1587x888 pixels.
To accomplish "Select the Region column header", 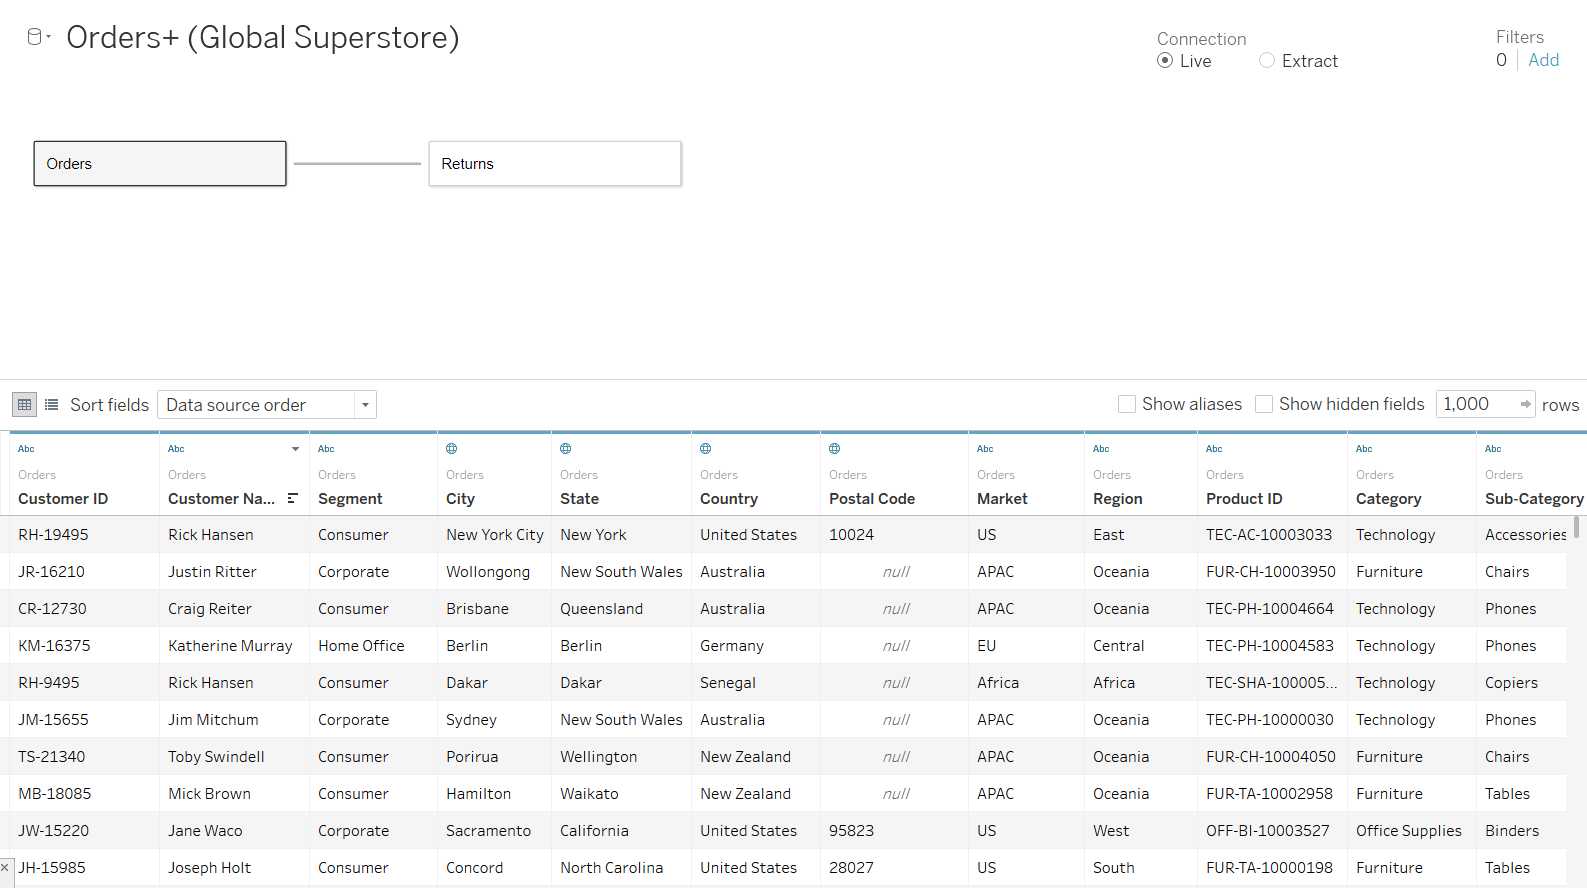I will [1117, 498].
